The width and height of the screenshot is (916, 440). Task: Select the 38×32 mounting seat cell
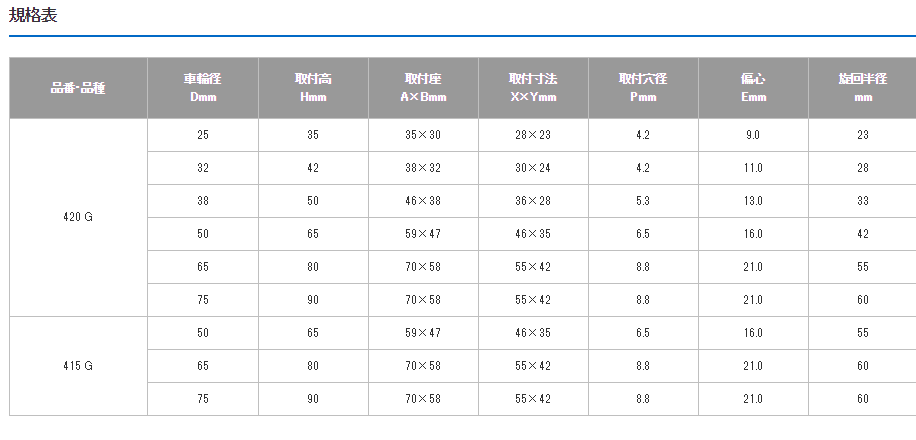(x=422, y=168)
